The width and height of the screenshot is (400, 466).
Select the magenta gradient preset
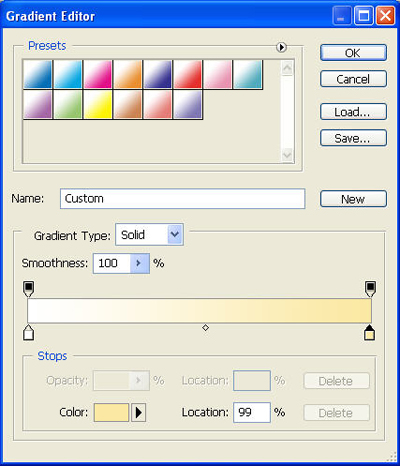98,74
